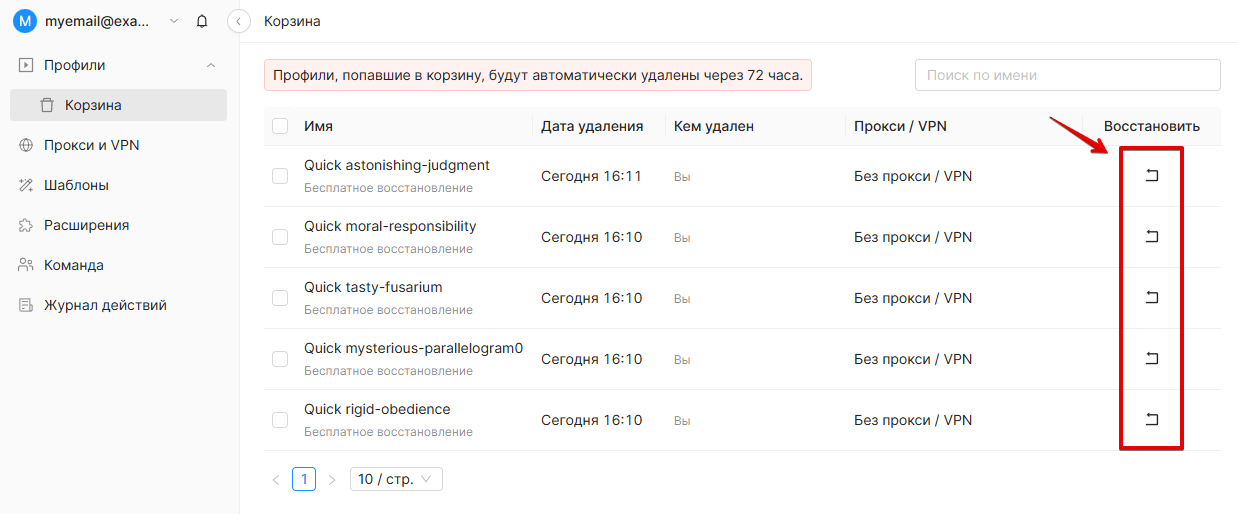Screen dimensions: 1237x514
Task: Open the 10 / стр. page size dropdown
Action: pos(396,479)
